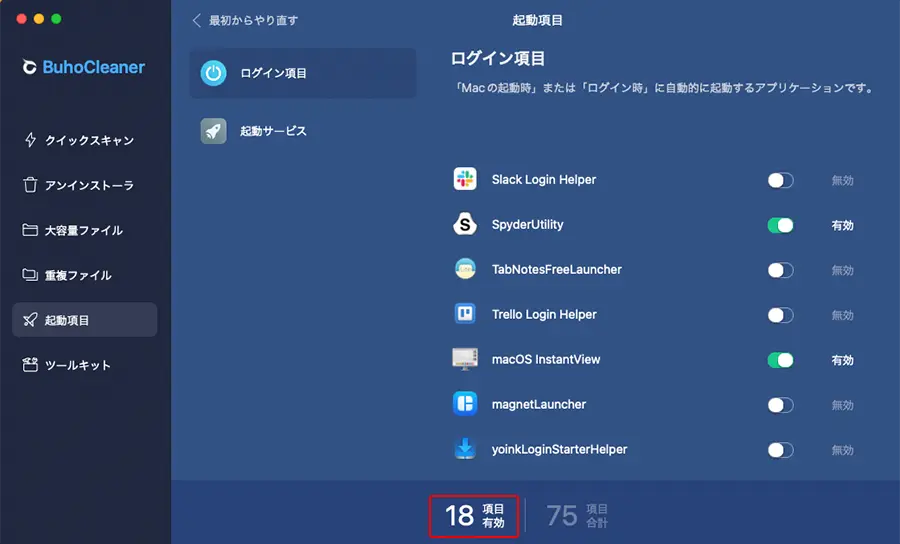Image resolution: width=900 pixels, height=544 pixels.
Task: Disable SpyderUtility toggle switch
Action: pos(781,225)
